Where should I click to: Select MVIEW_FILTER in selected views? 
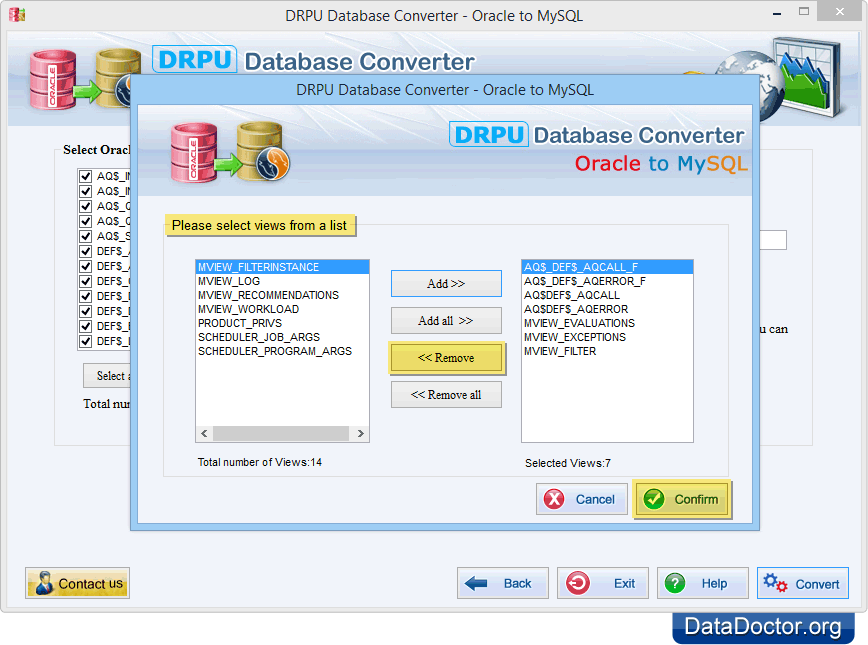click(607, 351)
